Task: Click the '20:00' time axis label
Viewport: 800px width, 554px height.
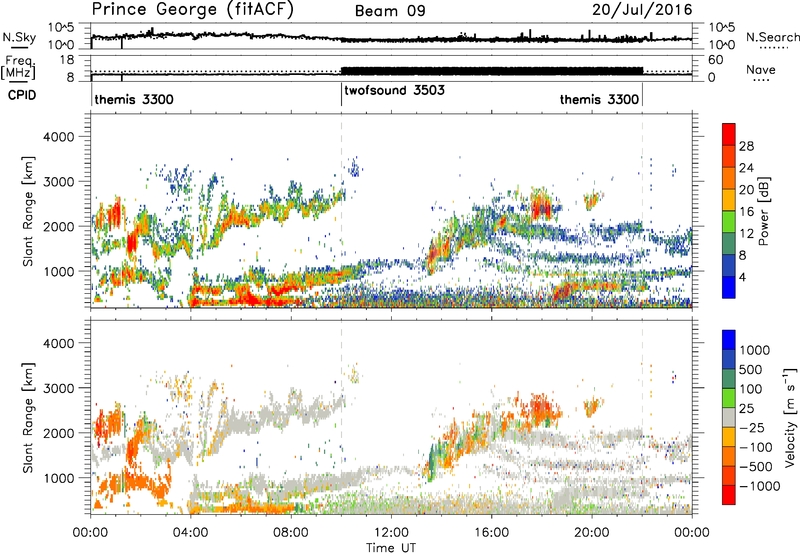Action: [592, 533]
